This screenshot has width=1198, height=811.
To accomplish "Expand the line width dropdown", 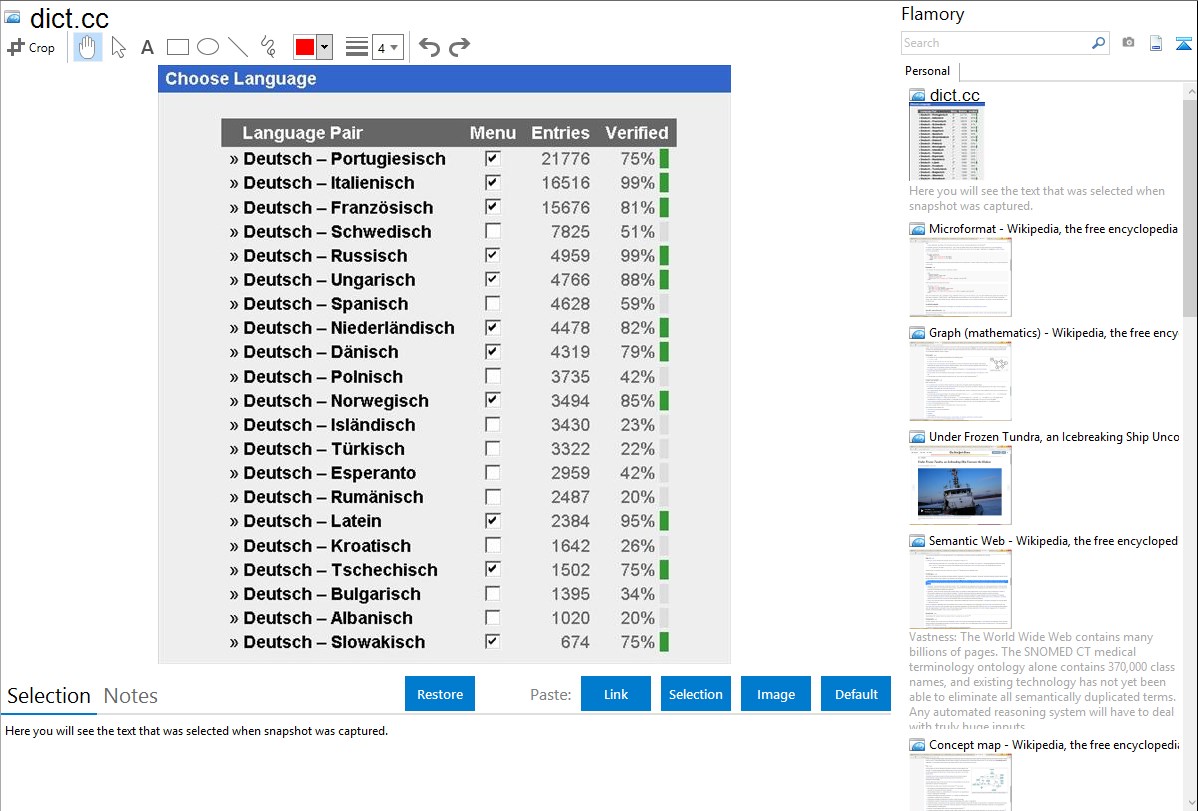I will coord(387,47).
